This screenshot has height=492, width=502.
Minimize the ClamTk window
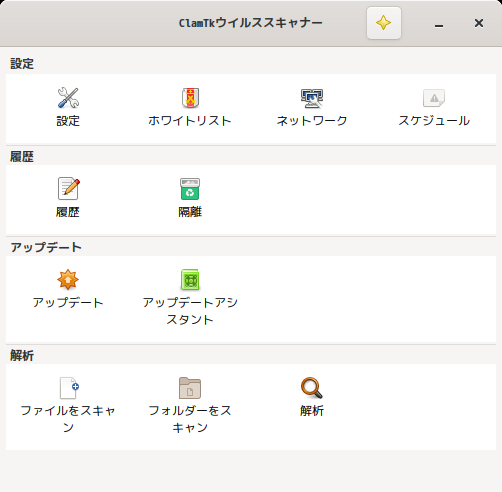tap(439, 23)
